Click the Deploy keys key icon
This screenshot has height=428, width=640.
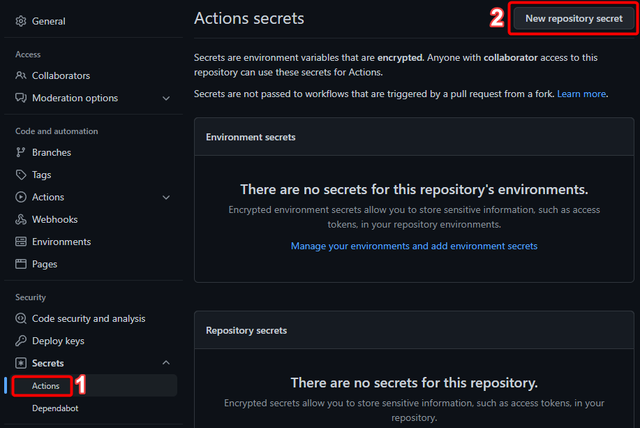pyautogui.click(x=21, y=341)
